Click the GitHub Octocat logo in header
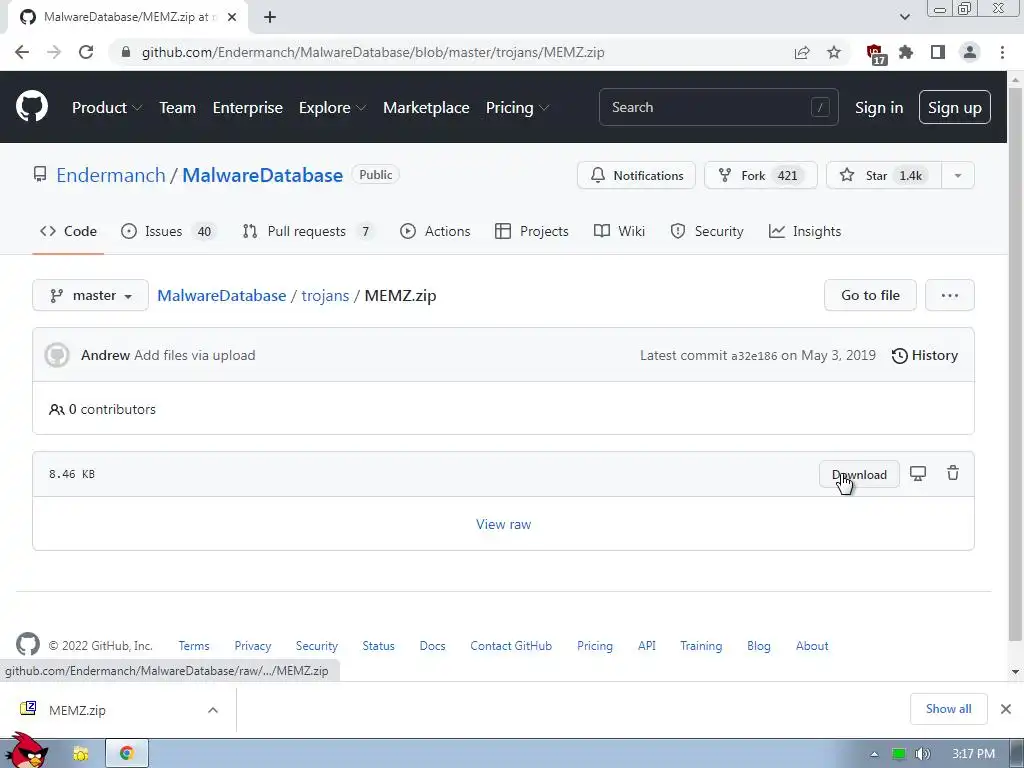This screenshot has height=768, width=1024. 31,107
